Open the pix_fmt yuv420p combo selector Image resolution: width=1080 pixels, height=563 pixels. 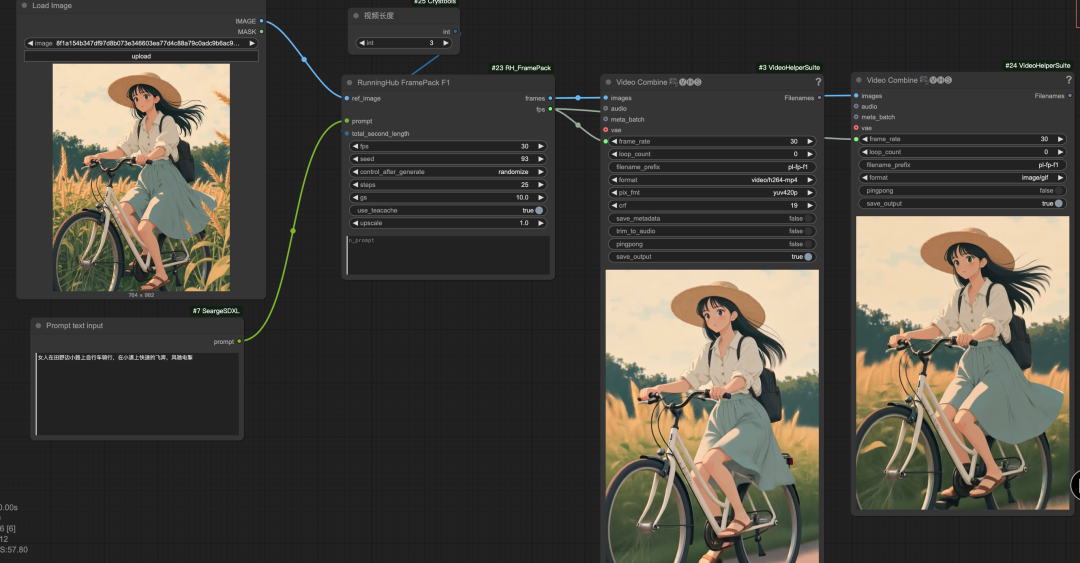[x=712, y=193]
